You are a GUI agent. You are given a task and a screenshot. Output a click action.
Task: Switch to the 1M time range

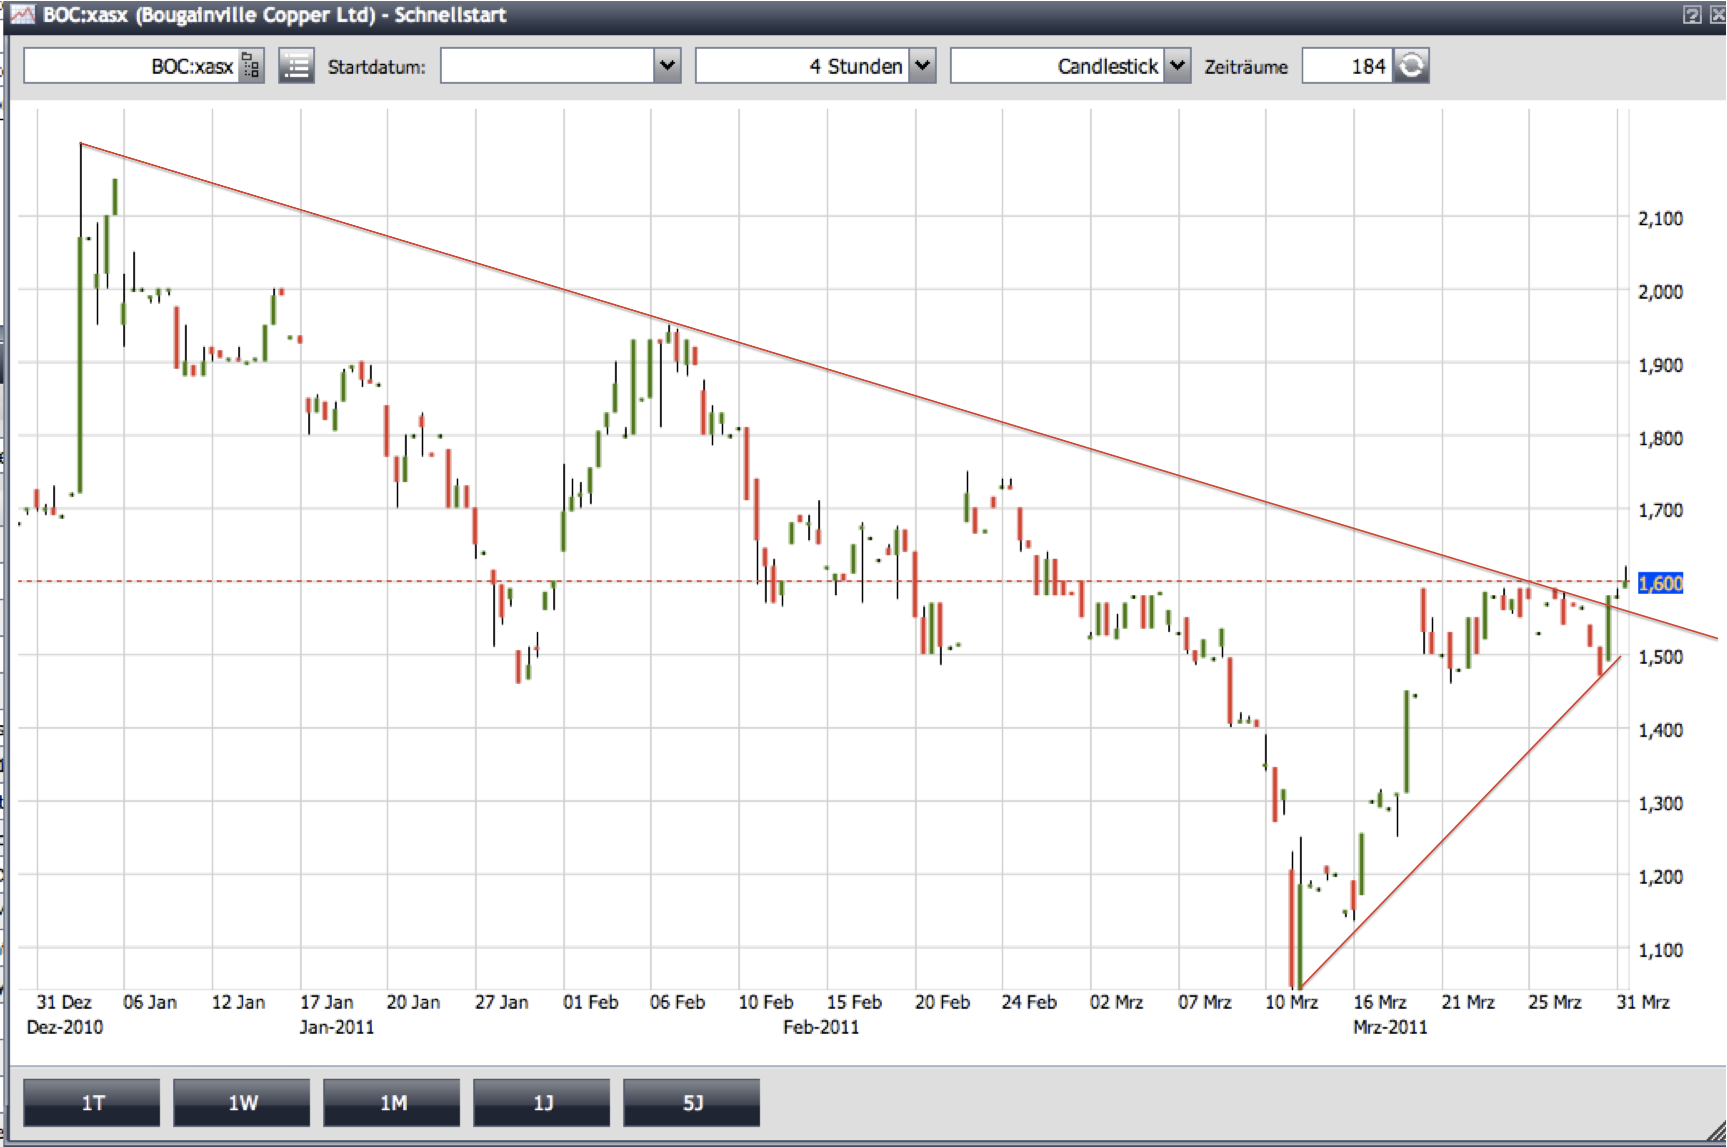(x=392, y=1102)
